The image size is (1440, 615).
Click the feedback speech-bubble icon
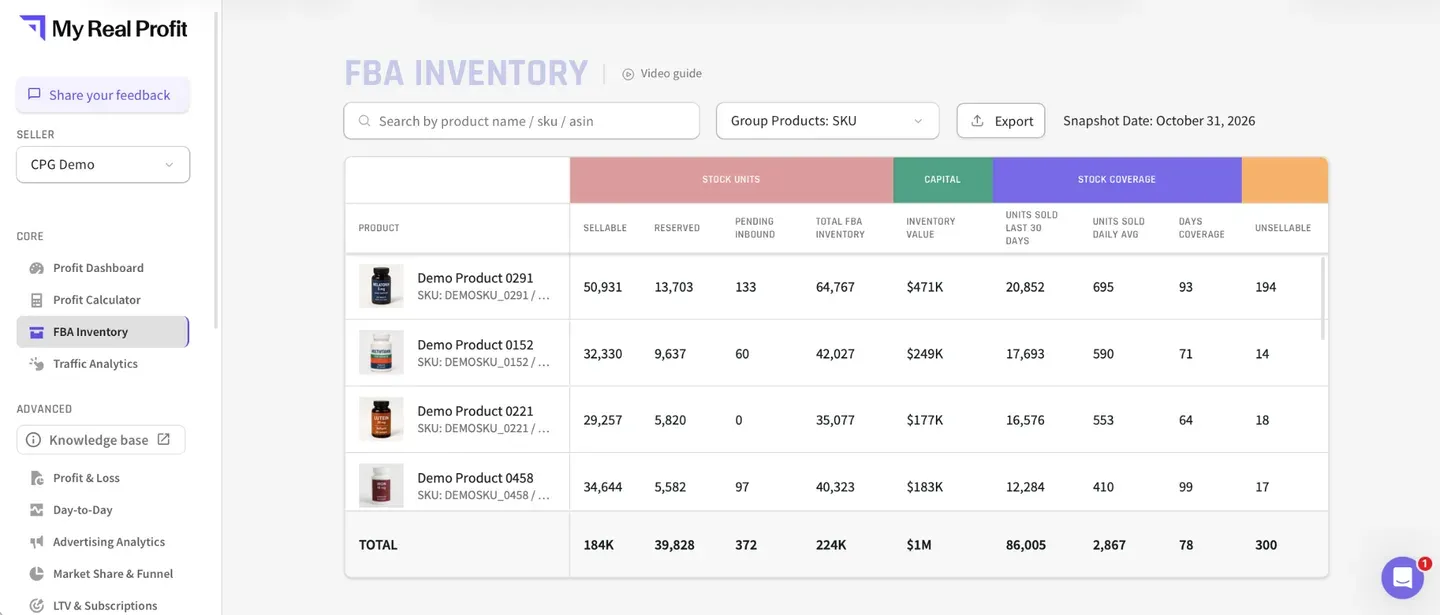(34, 94)
